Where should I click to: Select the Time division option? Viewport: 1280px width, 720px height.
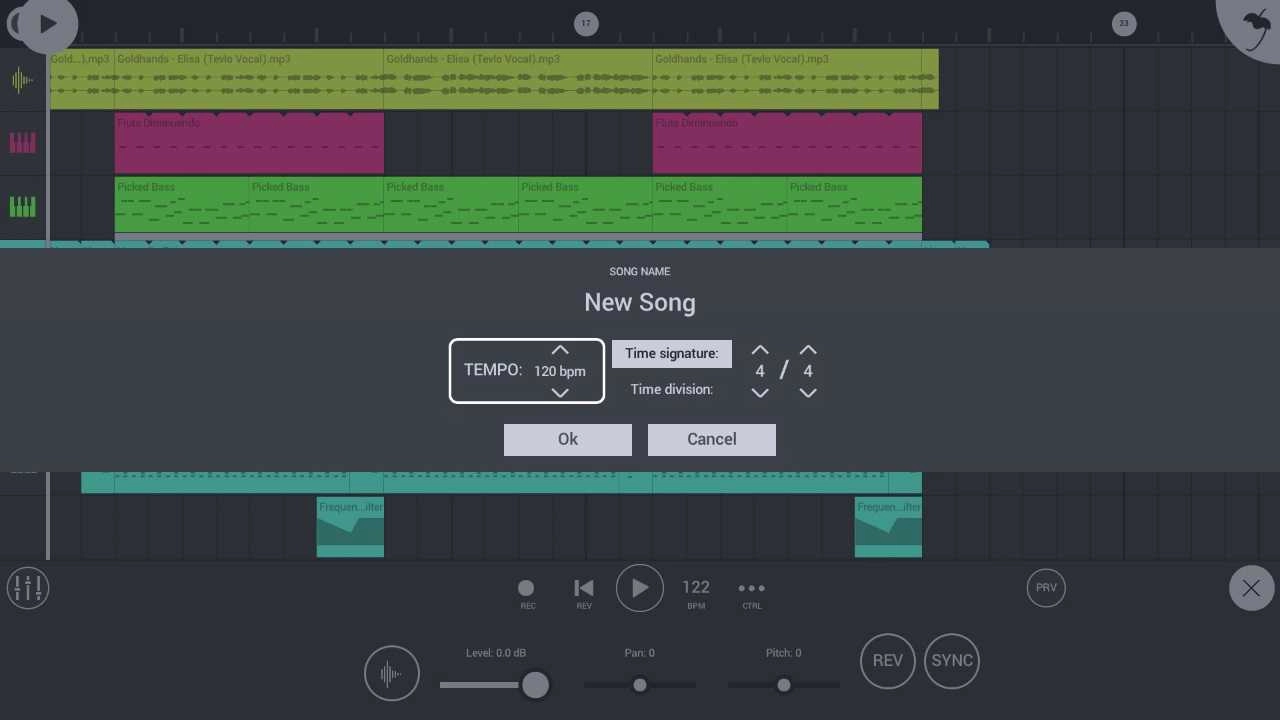(672, 389)
